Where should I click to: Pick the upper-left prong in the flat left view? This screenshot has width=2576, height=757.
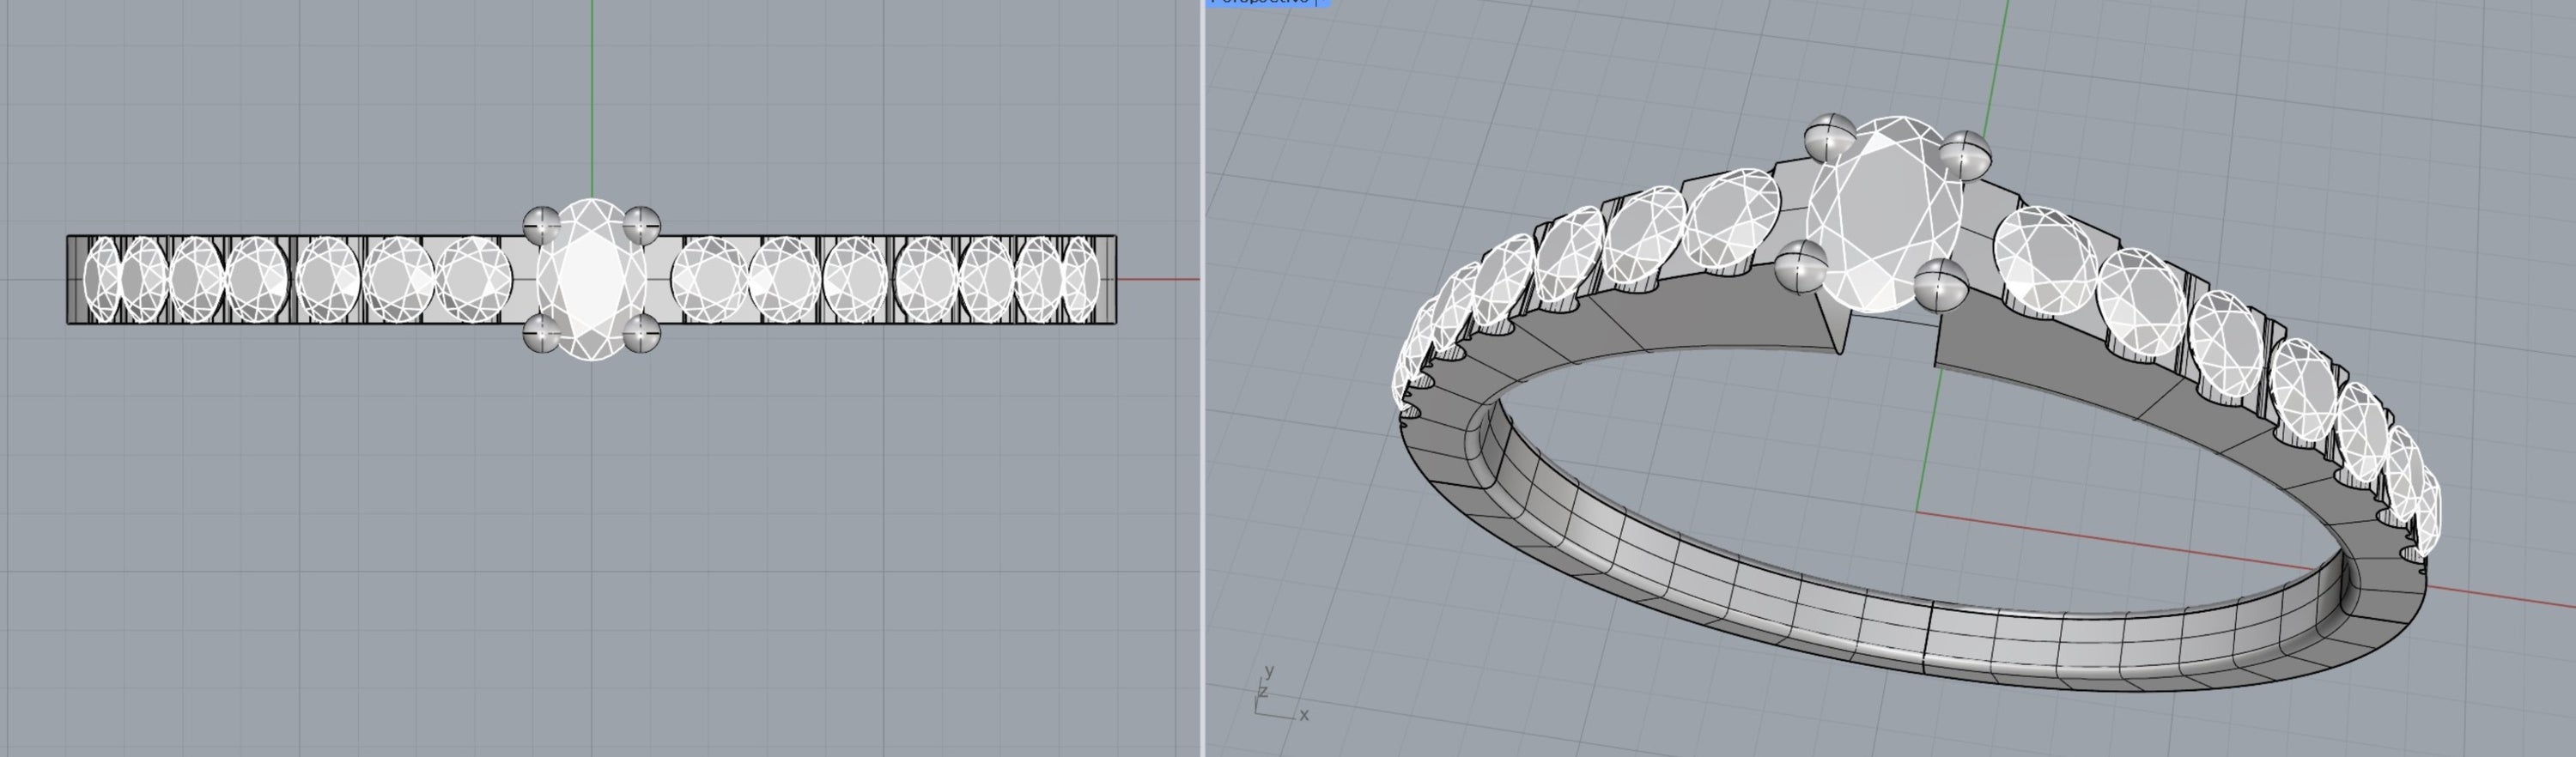pyautogui.click(x=543, y=226)
